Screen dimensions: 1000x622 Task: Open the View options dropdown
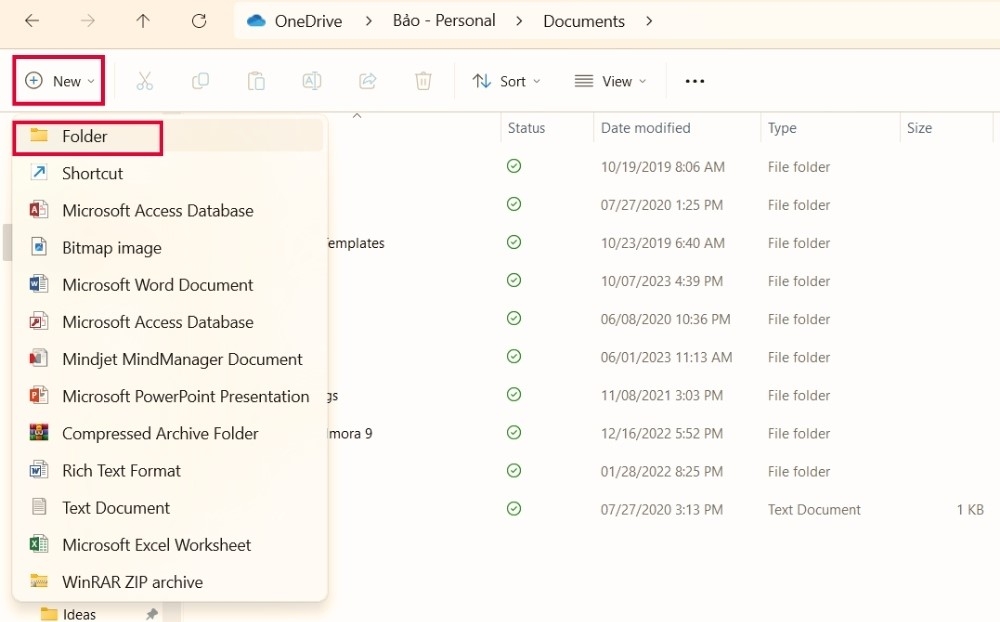(x=610, y=81)
